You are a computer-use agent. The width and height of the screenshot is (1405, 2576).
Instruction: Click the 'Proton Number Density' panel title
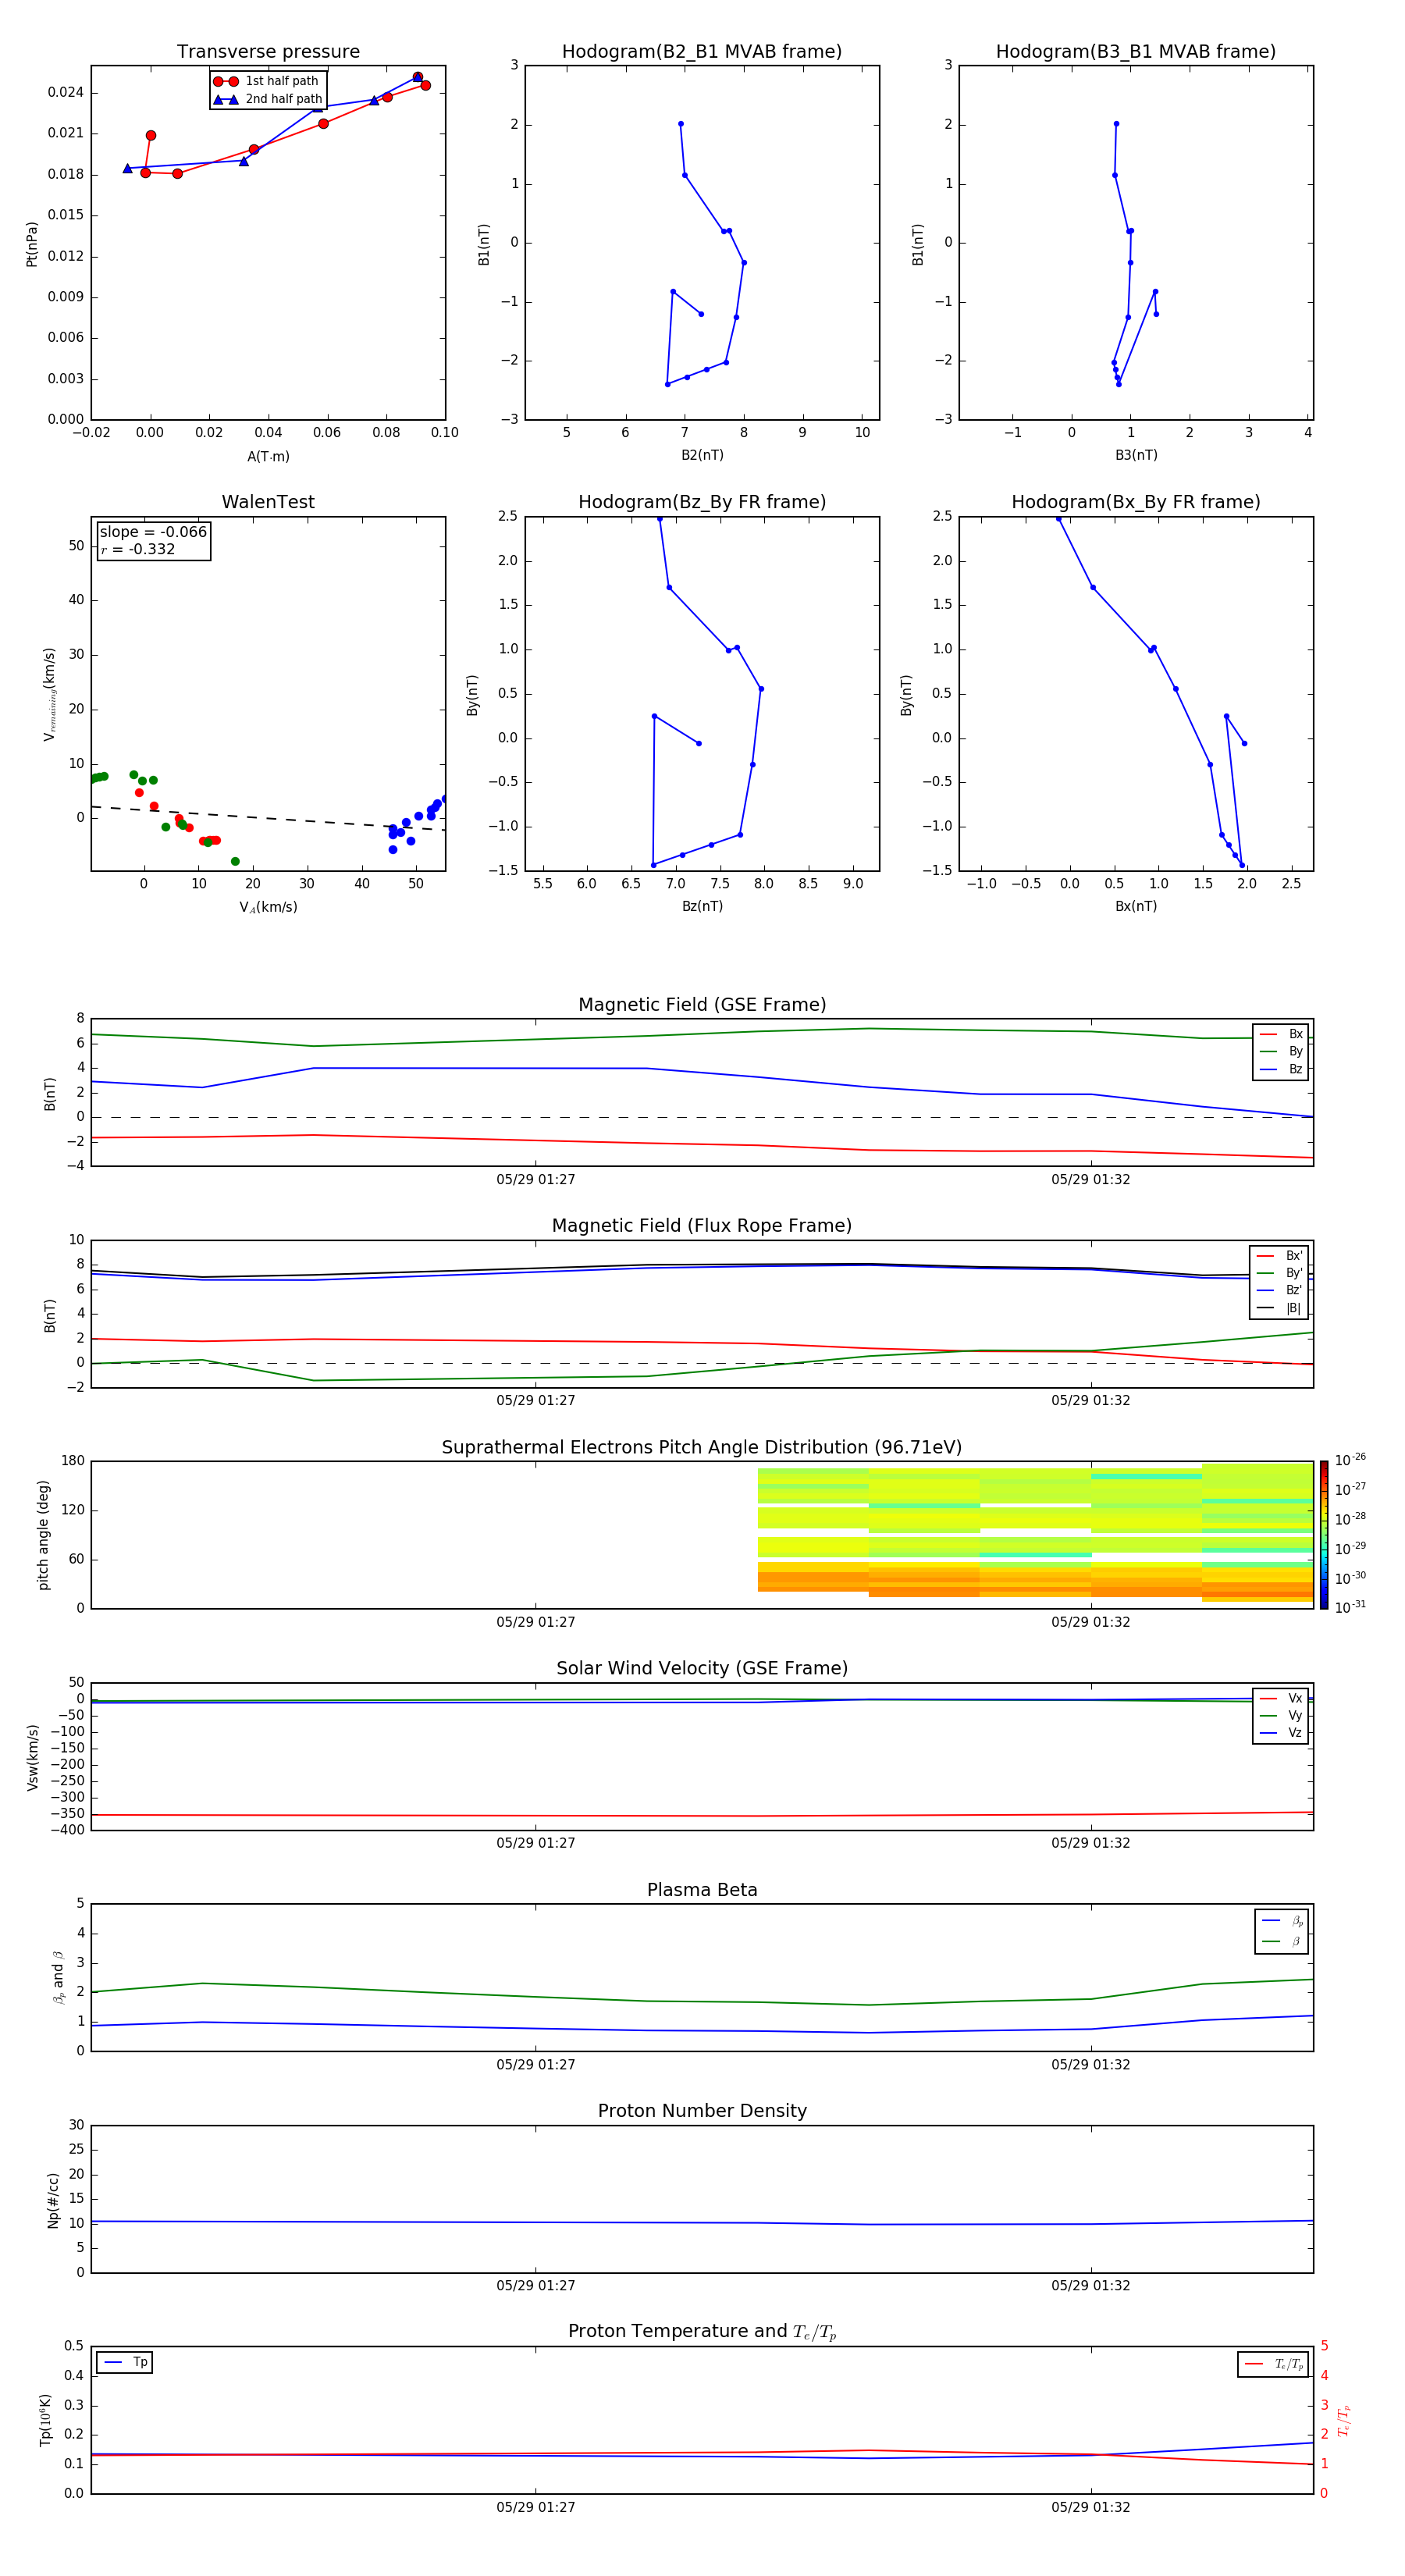702,2111
